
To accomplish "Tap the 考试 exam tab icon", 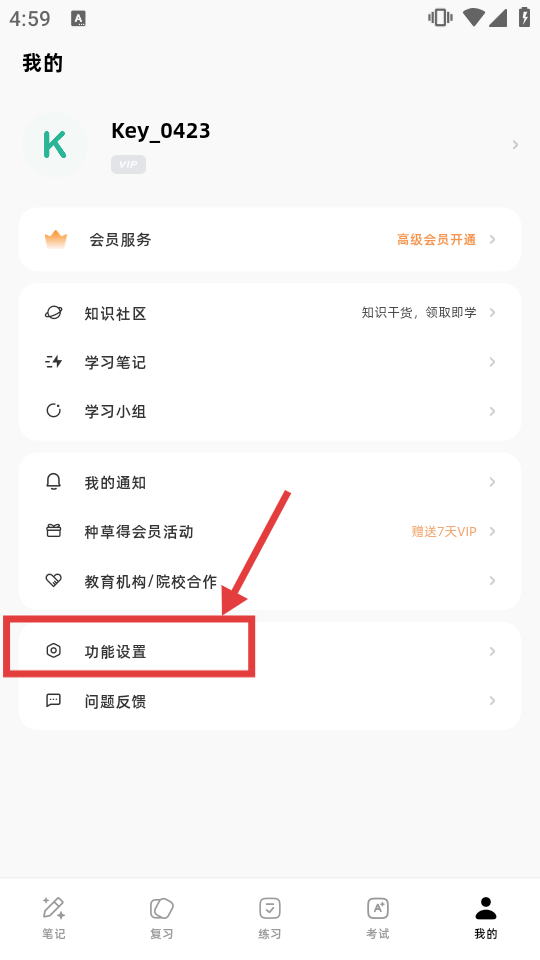I will (378, 908).
